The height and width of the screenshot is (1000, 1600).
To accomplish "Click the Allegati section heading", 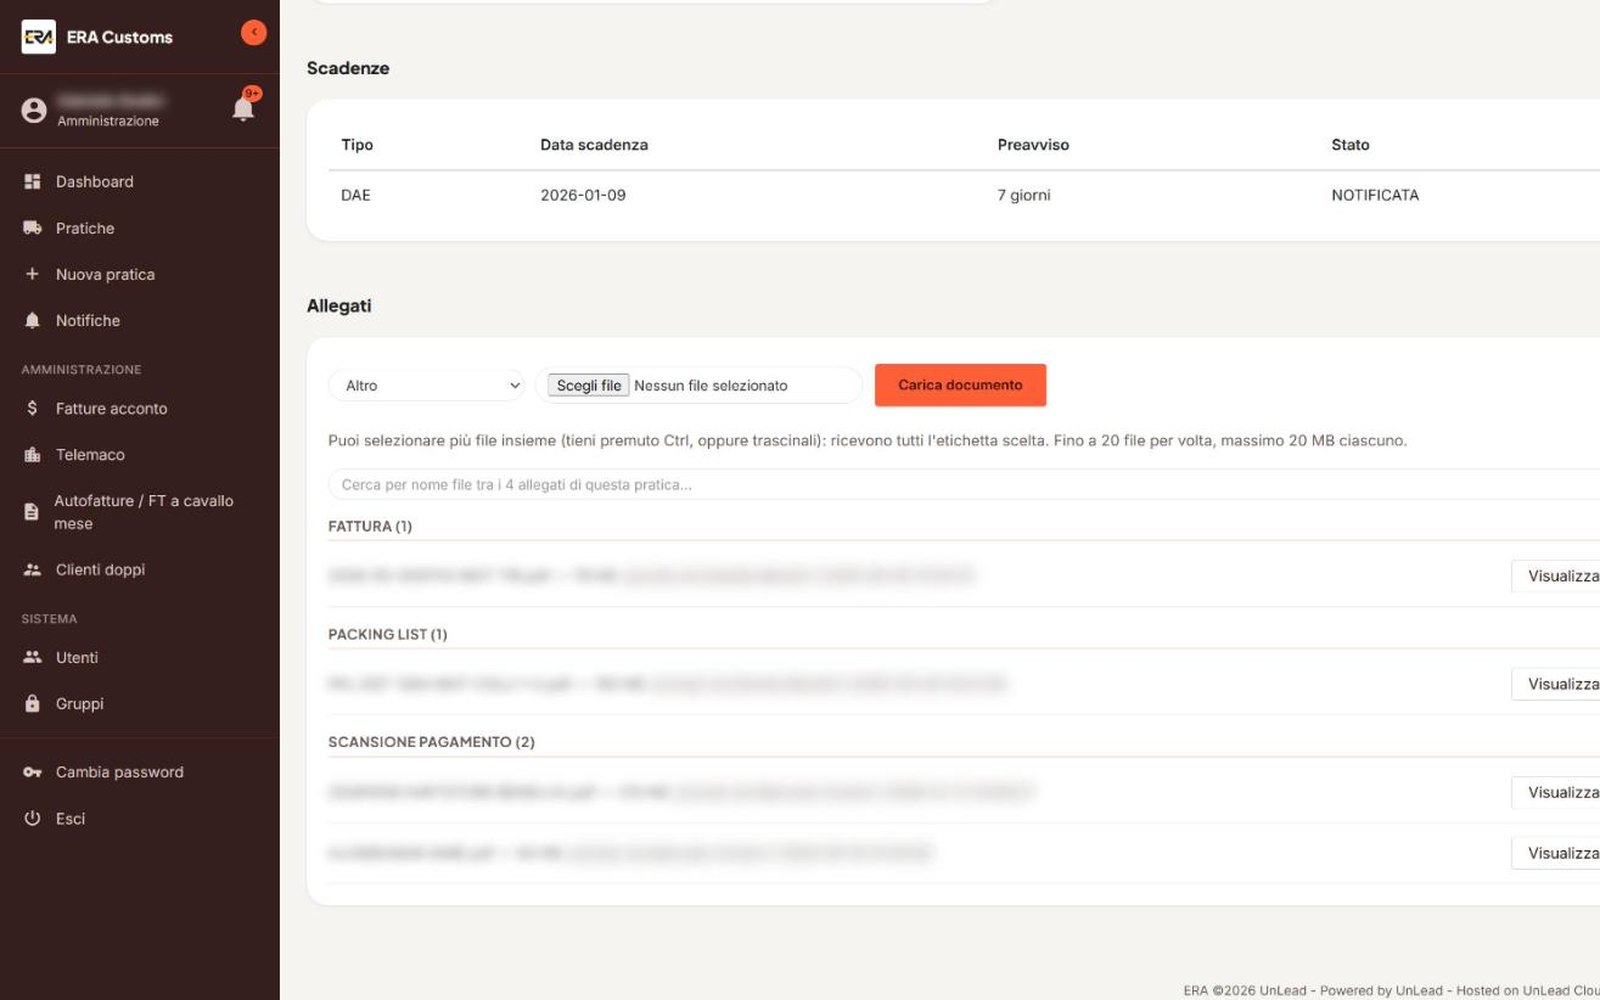I will (x=339, y=306).
